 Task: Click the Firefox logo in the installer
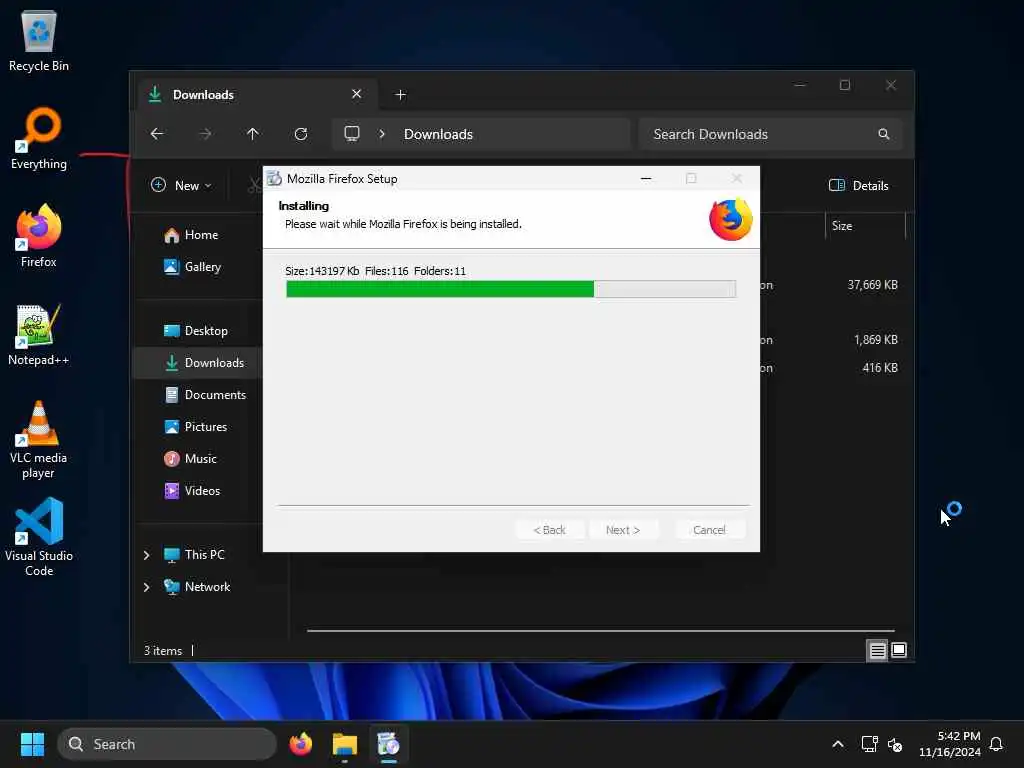[730, 220]
